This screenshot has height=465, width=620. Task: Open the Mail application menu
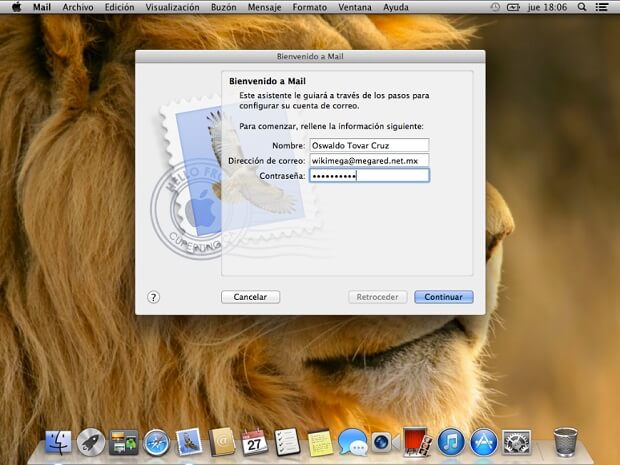(x=42, y=7)
